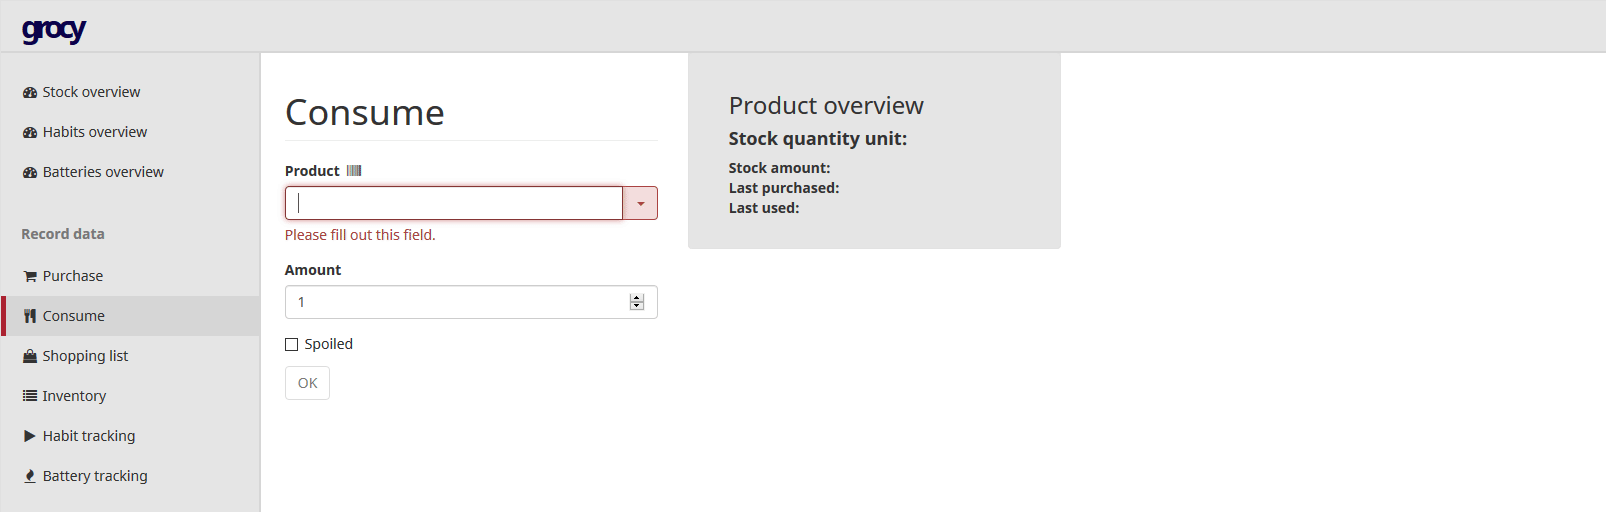Click the Habits overview dashboard icon

tap(30, 132)
